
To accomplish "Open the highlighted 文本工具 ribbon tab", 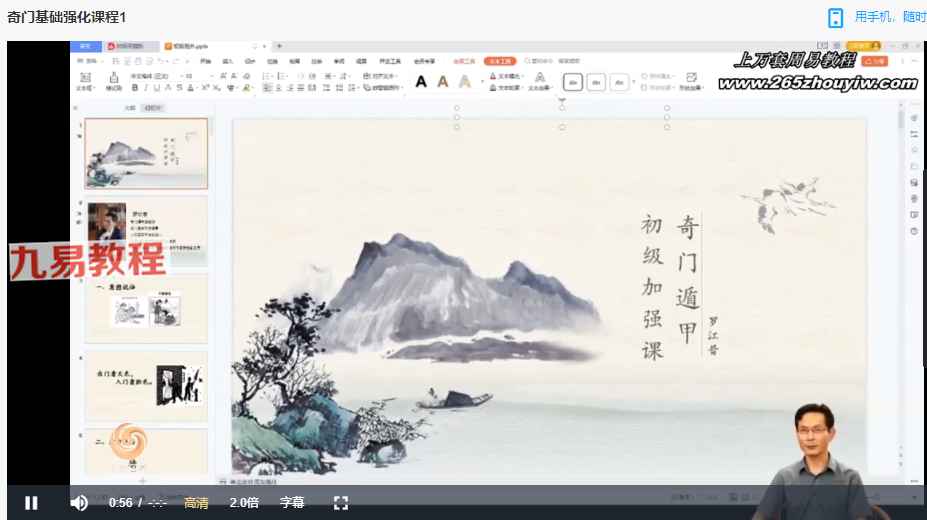I will coord(500,61).
